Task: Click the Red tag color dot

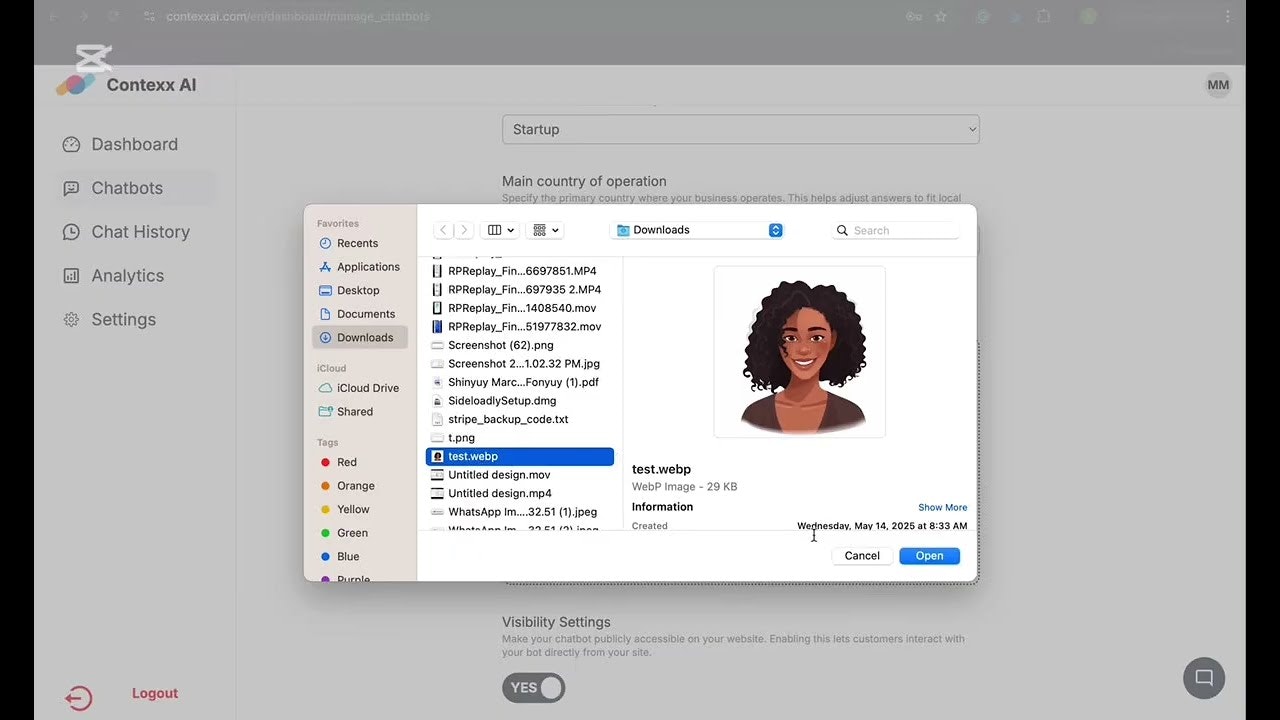Action: coord(326,462)
